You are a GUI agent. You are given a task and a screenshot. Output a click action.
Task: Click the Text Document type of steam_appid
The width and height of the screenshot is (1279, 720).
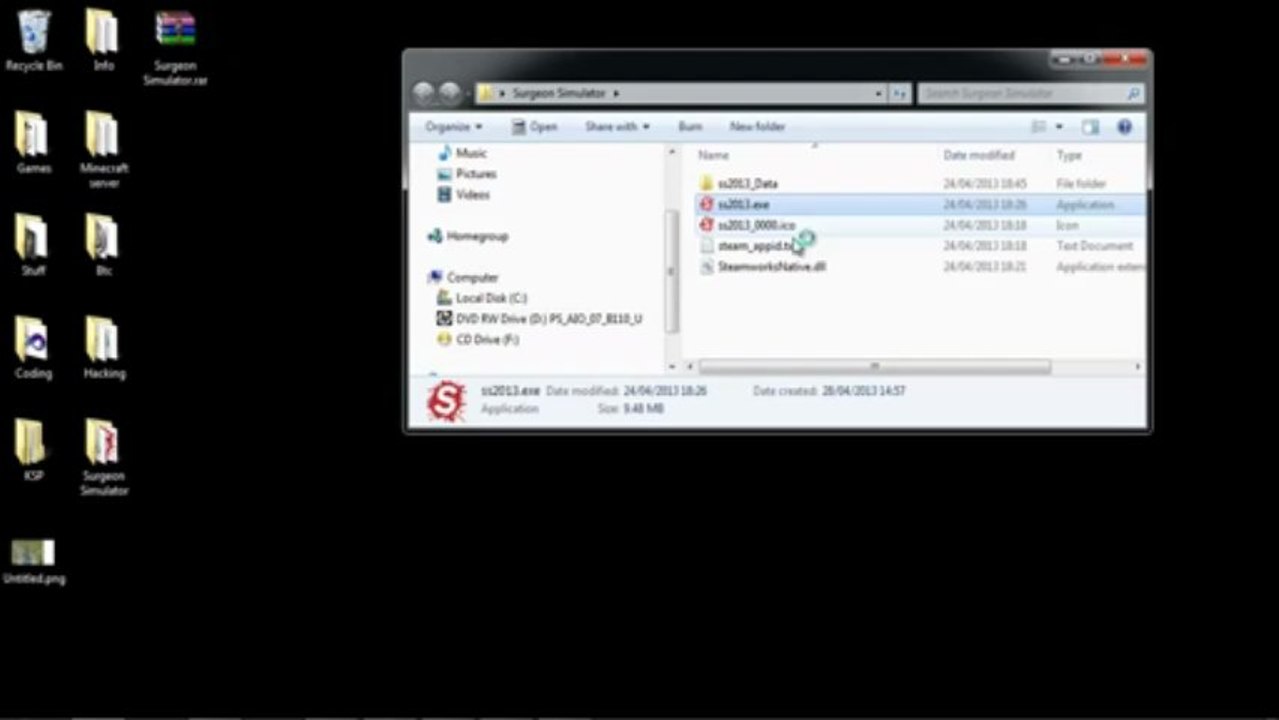(1094, 246)
